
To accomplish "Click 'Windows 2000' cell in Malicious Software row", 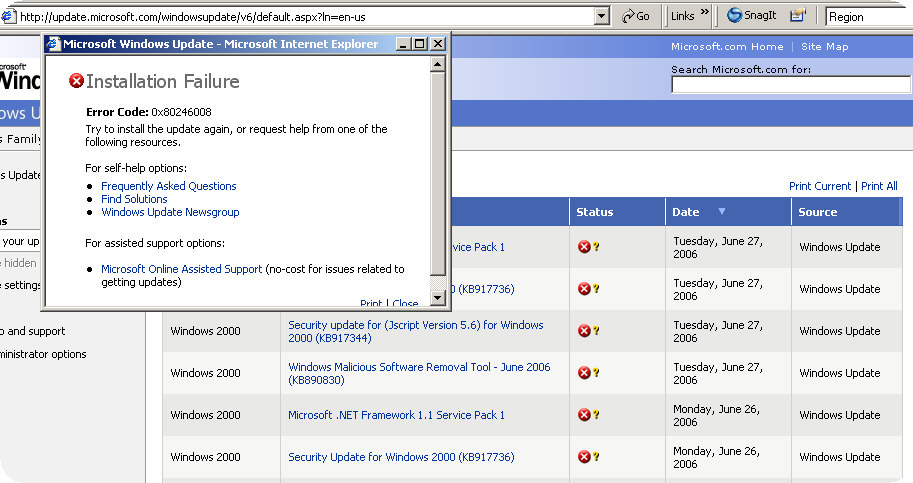I will click(x=206, y=373).
